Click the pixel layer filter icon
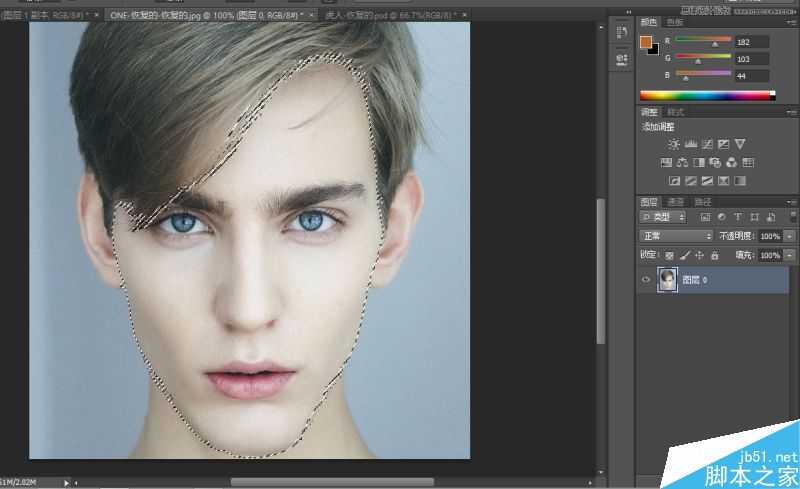Image resolution: width=800 pixels, height=489 pixels. click(x=705, y=217)
